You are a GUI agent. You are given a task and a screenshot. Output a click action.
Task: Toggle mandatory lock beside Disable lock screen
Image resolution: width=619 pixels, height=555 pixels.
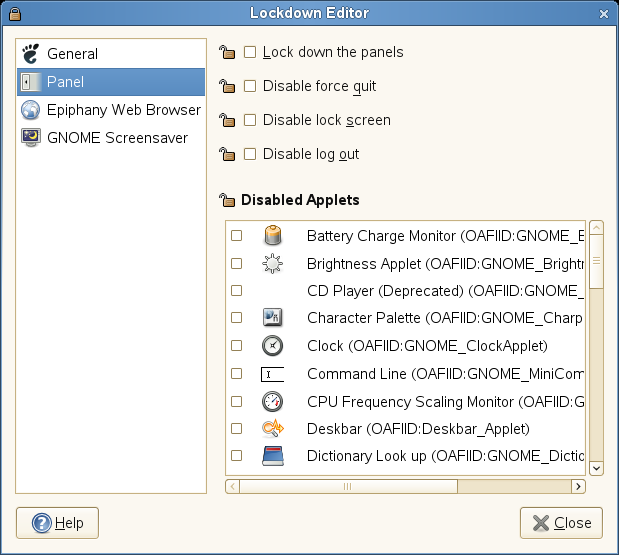(x=227, y=120)
